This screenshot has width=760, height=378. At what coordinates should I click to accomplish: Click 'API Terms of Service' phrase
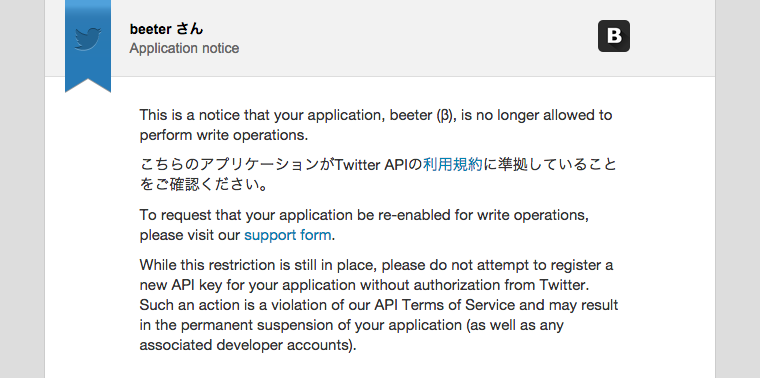[x=444, y=305]
